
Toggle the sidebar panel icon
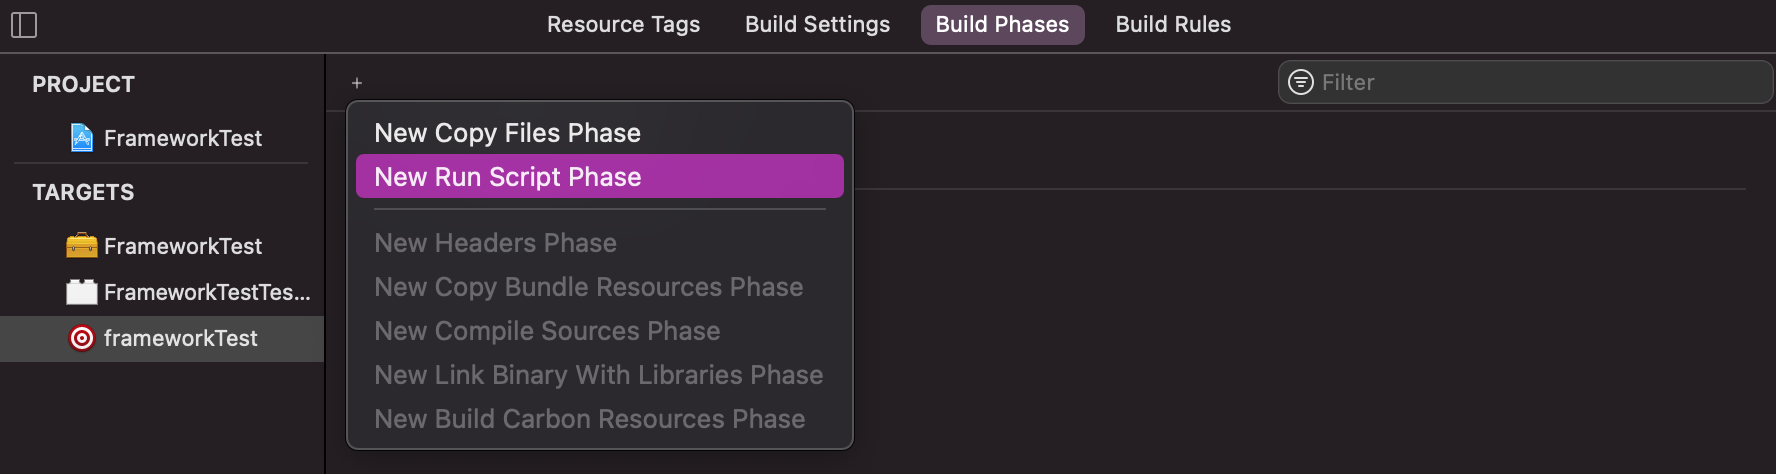24,25
